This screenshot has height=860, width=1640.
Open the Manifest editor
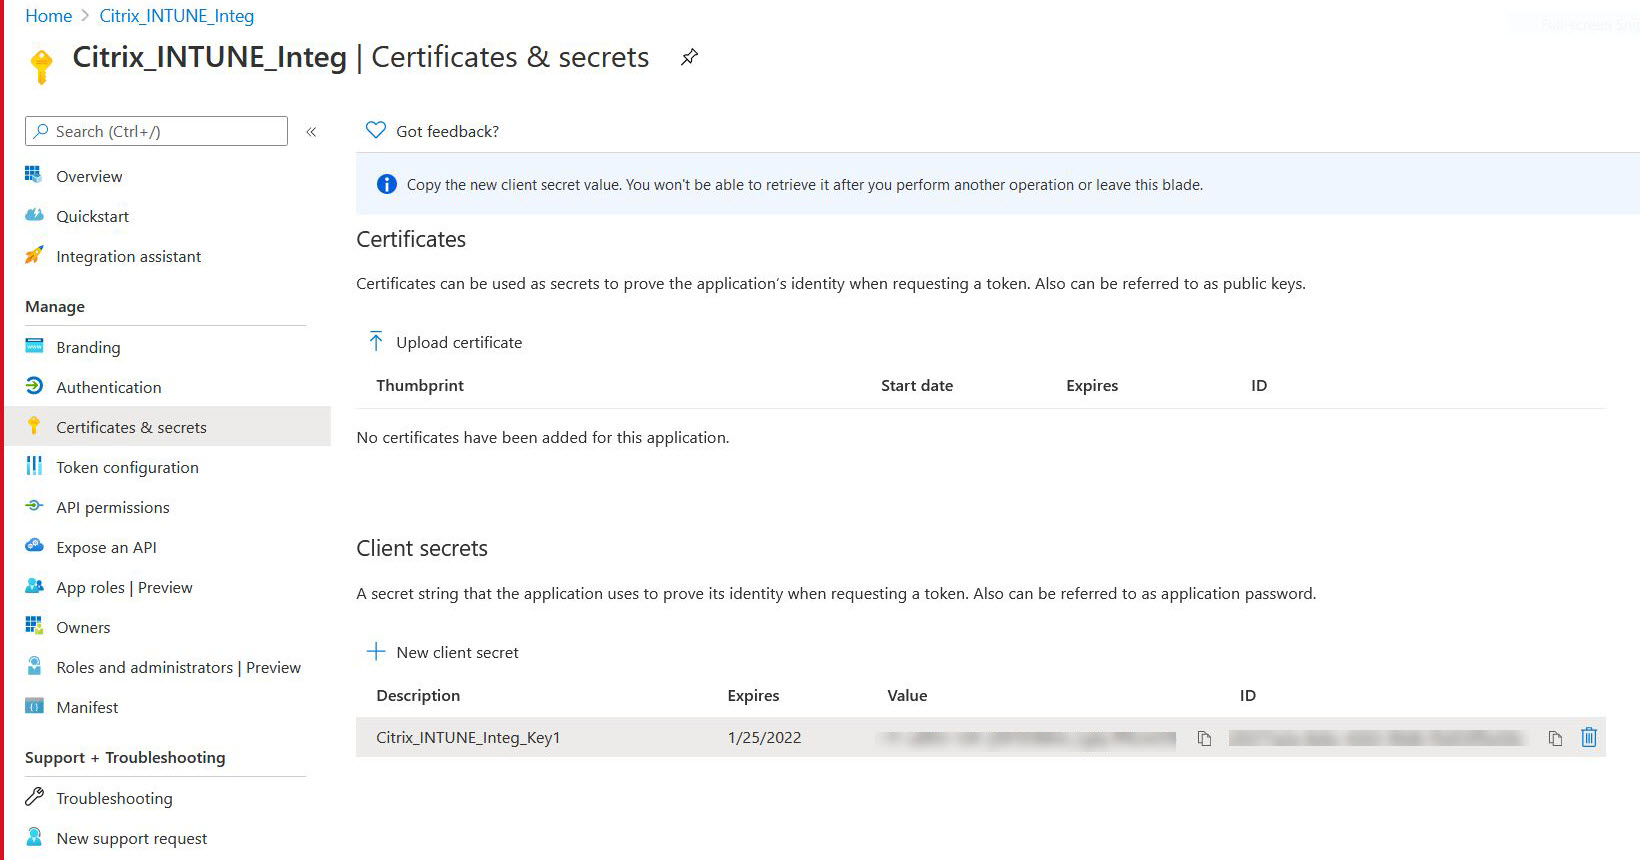coord(87,707)
